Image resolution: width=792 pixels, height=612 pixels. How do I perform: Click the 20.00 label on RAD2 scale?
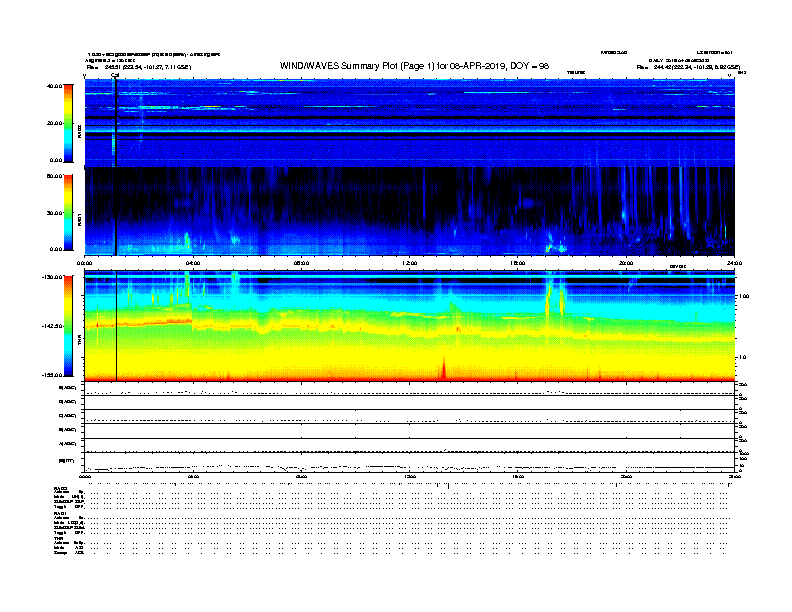pos(54,123)
